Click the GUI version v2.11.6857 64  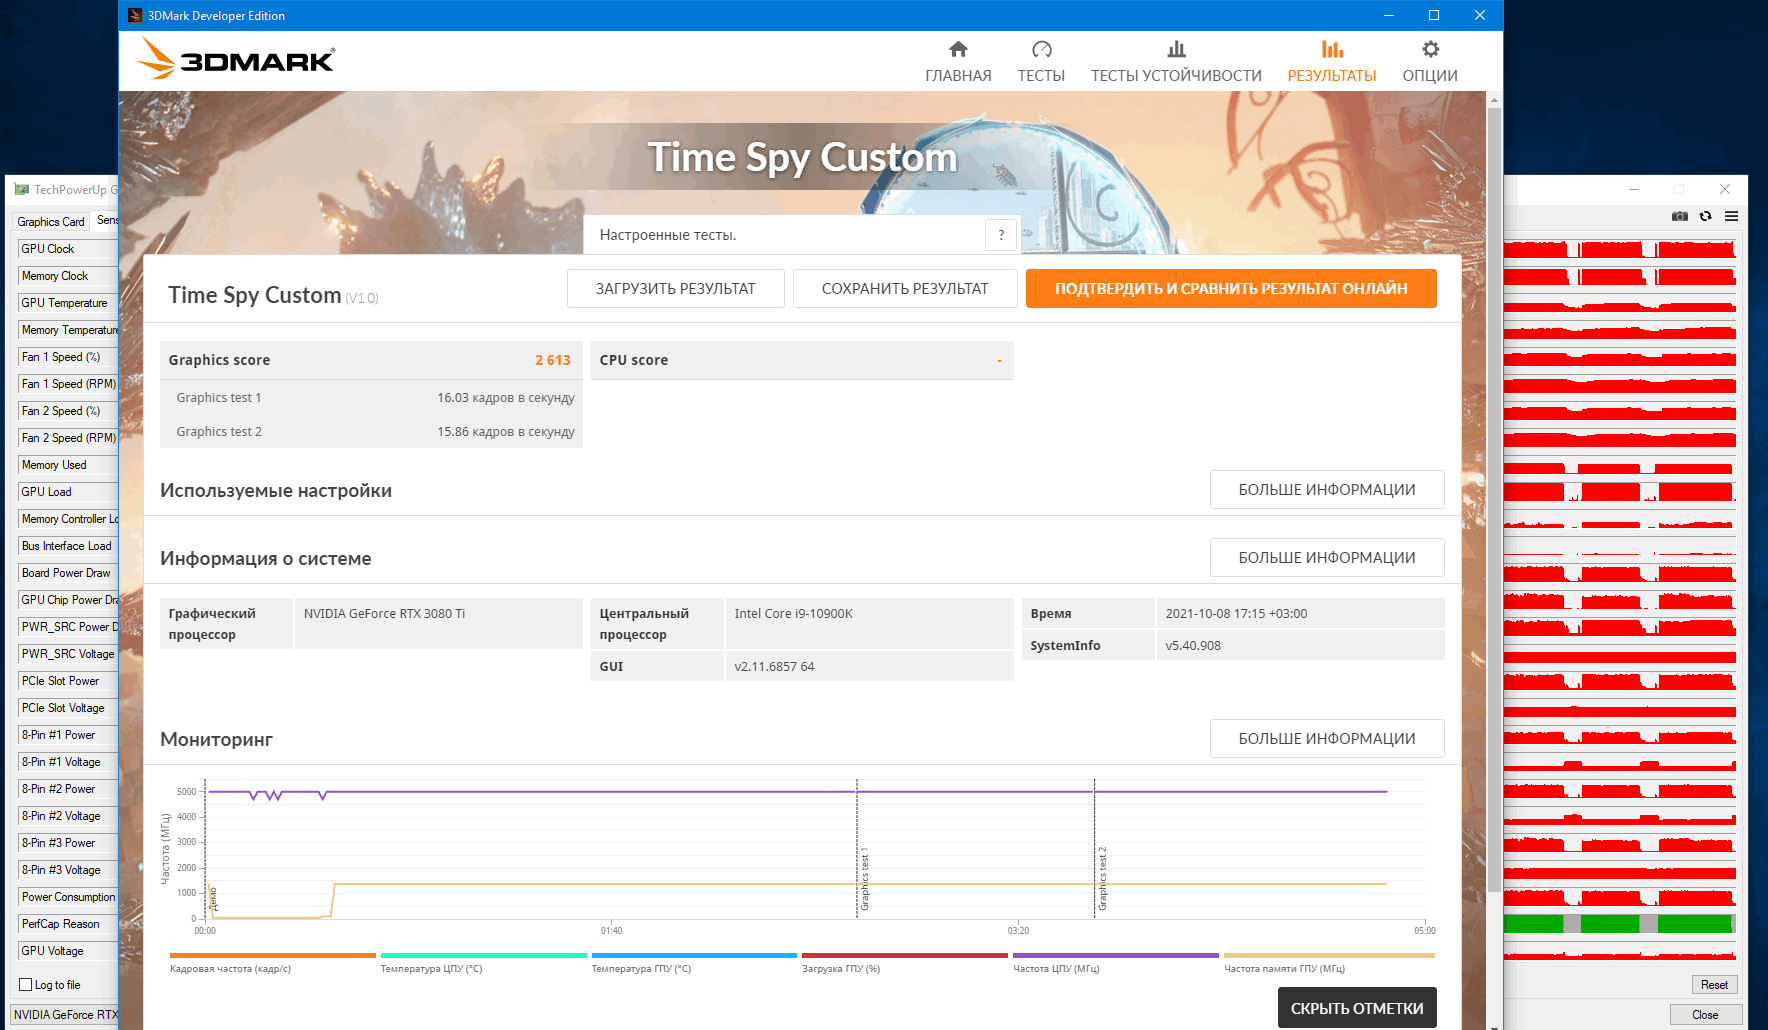[x=774, y=667]
